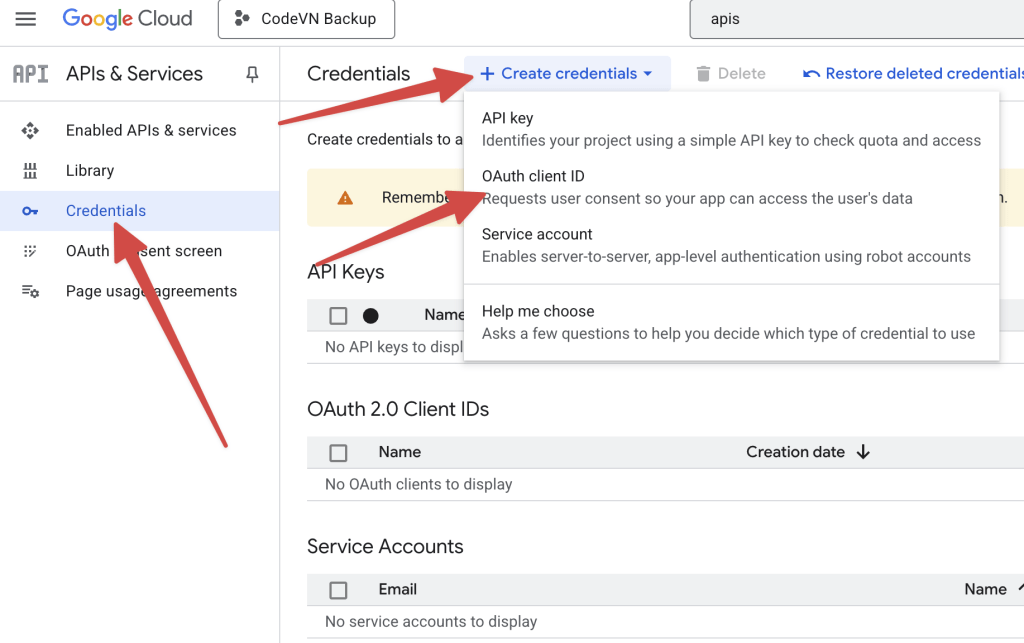1024x643 pixels.
Task: Check the OAuth 2.0 Client IDs select-all checkbox
Action: tap(338, 452)
